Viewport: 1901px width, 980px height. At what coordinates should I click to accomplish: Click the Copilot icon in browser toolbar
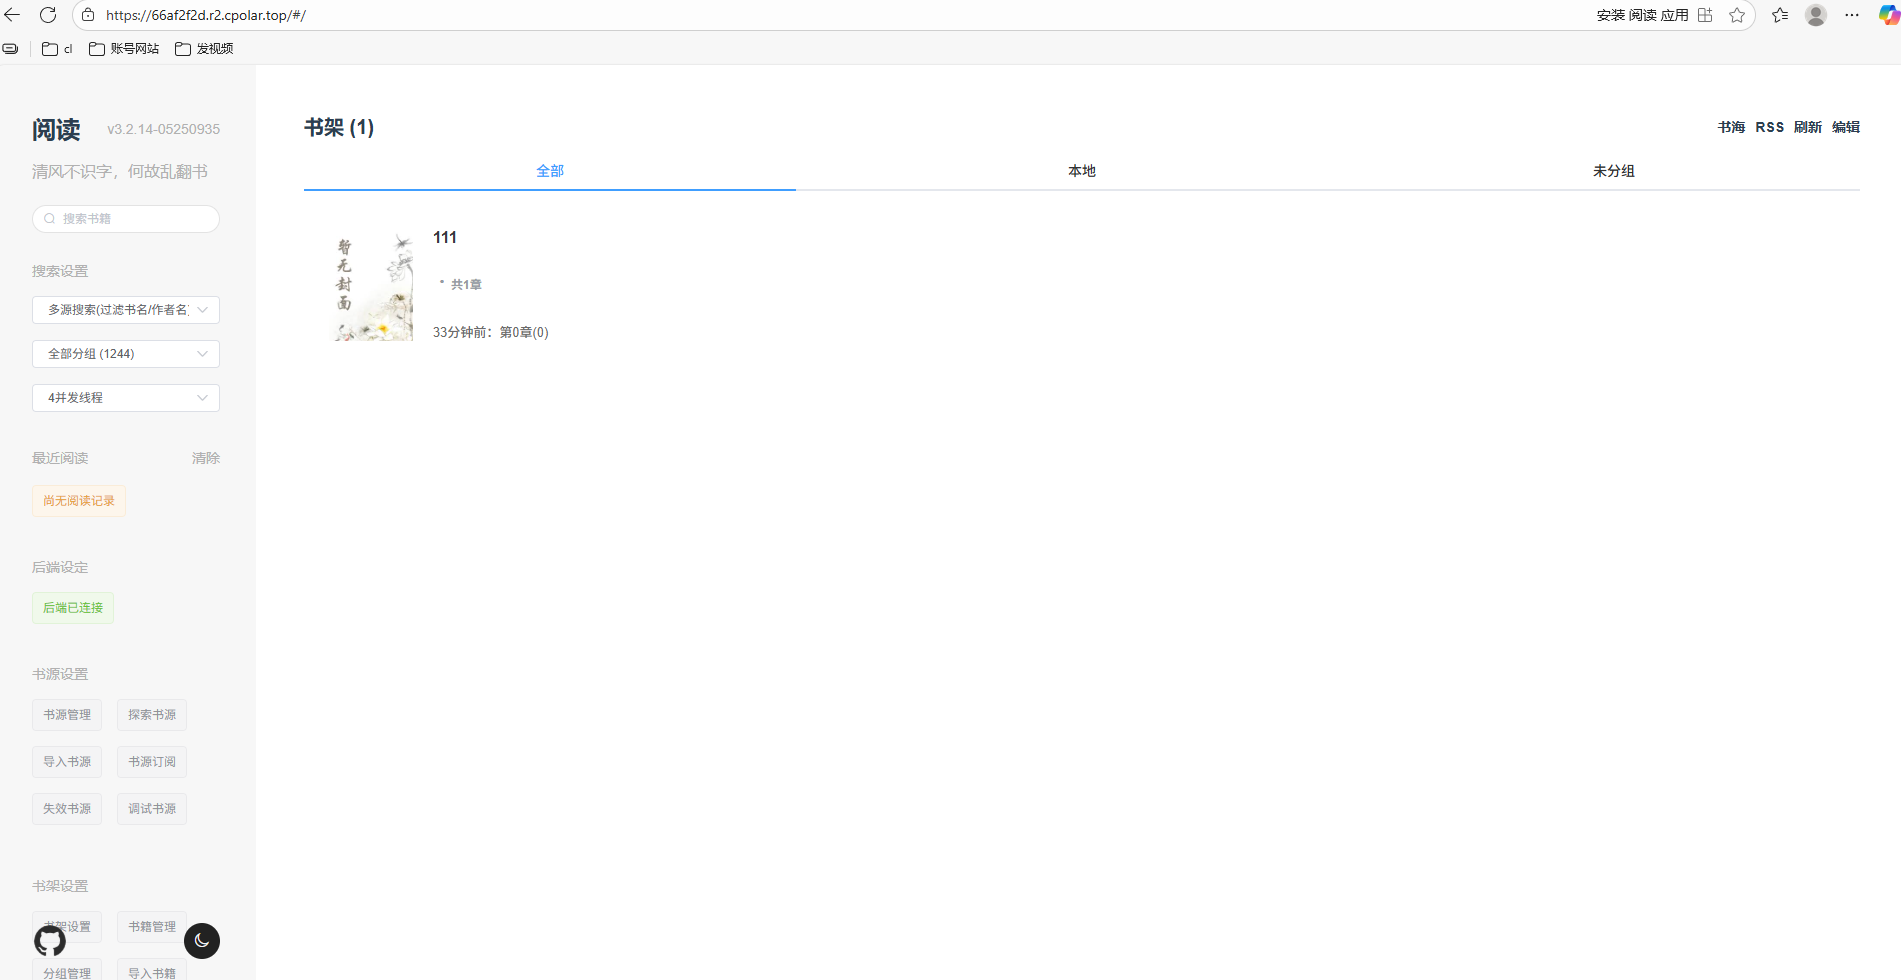point(1888,15)
